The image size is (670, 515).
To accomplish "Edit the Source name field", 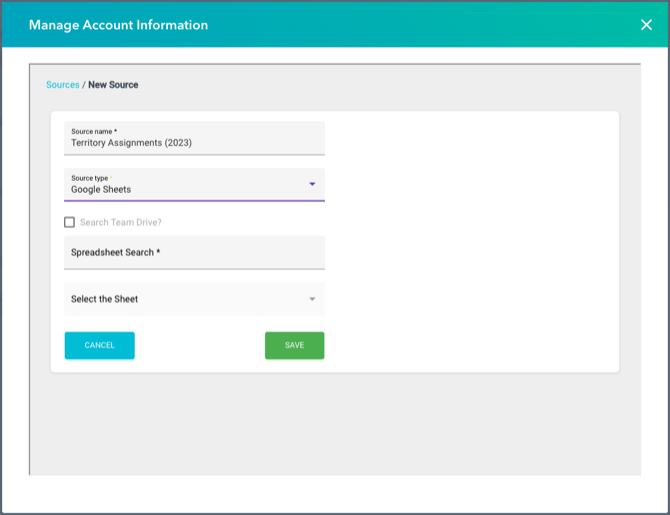I will (x=194, y=138).
